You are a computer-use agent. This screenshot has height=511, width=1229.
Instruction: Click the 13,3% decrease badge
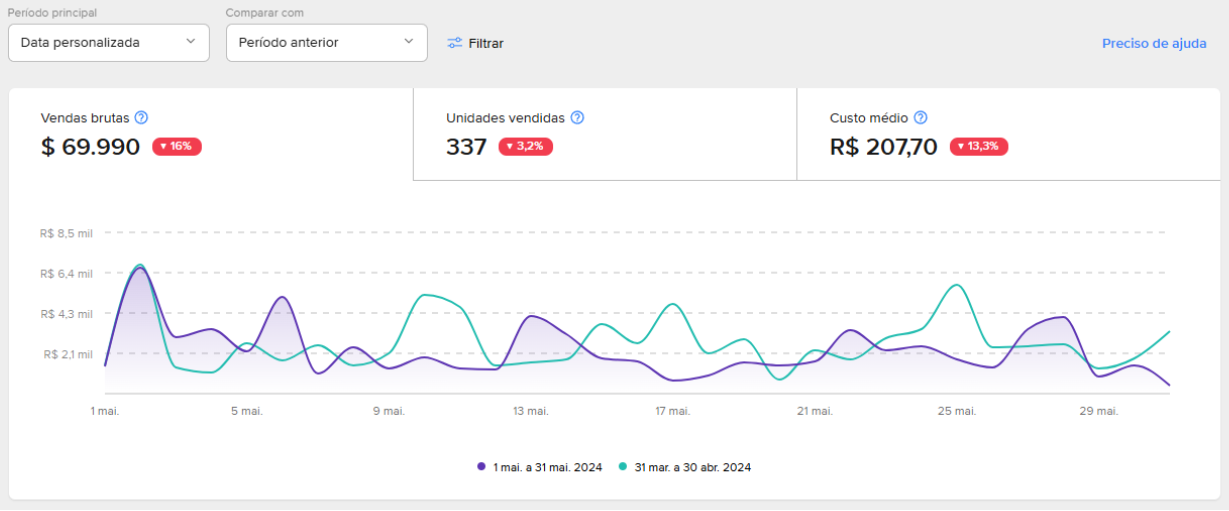coord(979,146)
